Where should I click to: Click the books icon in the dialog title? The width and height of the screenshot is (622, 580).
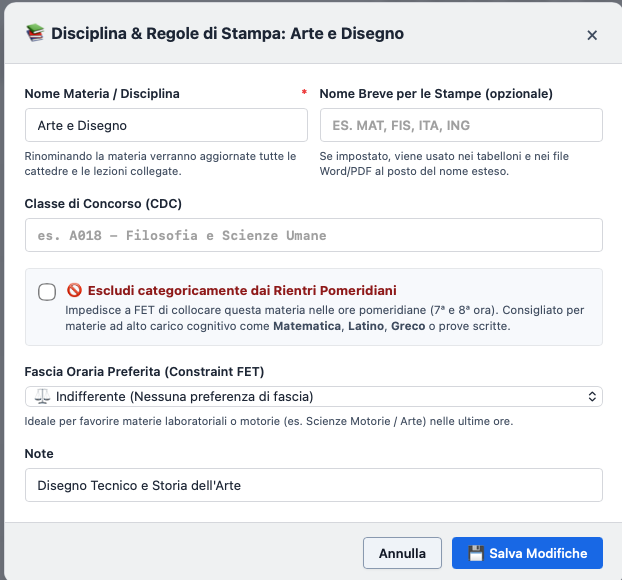35,33
